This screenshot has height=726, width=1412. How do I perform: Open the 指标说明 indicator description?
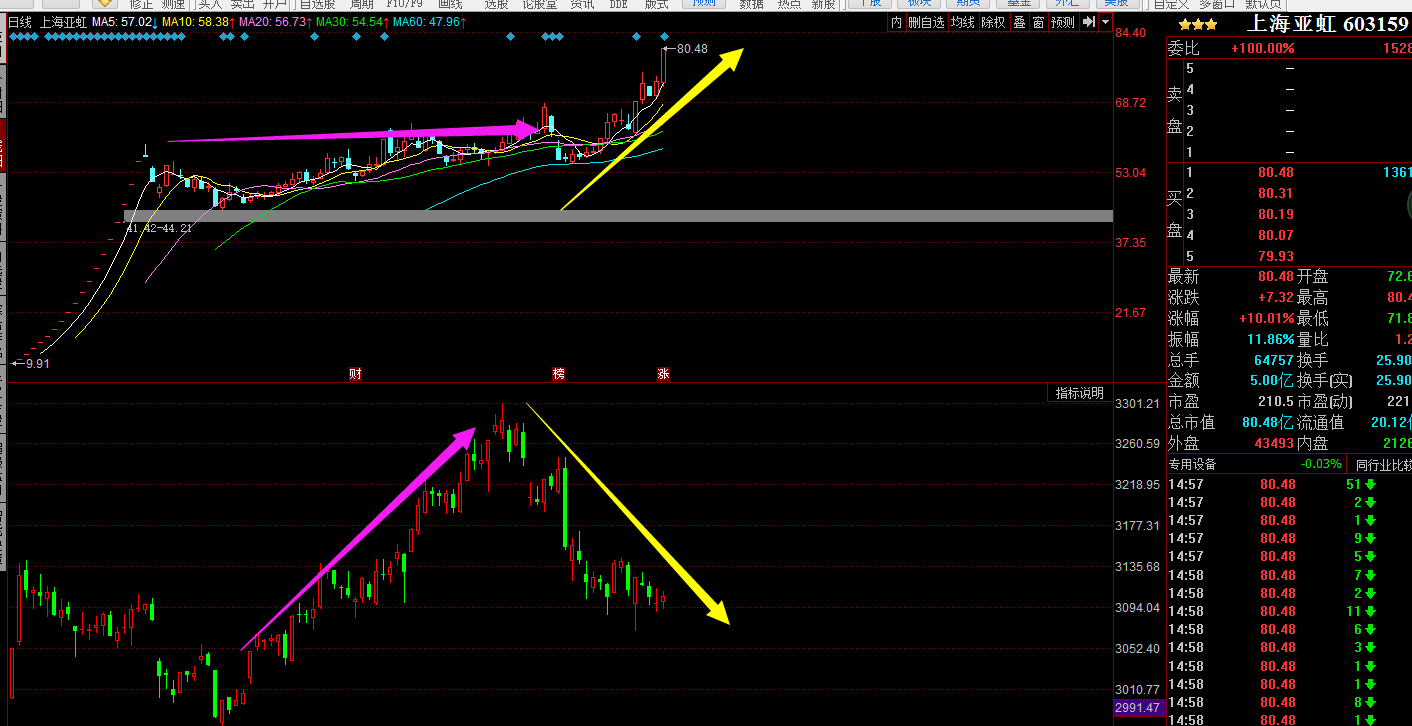coord(1080,393)
